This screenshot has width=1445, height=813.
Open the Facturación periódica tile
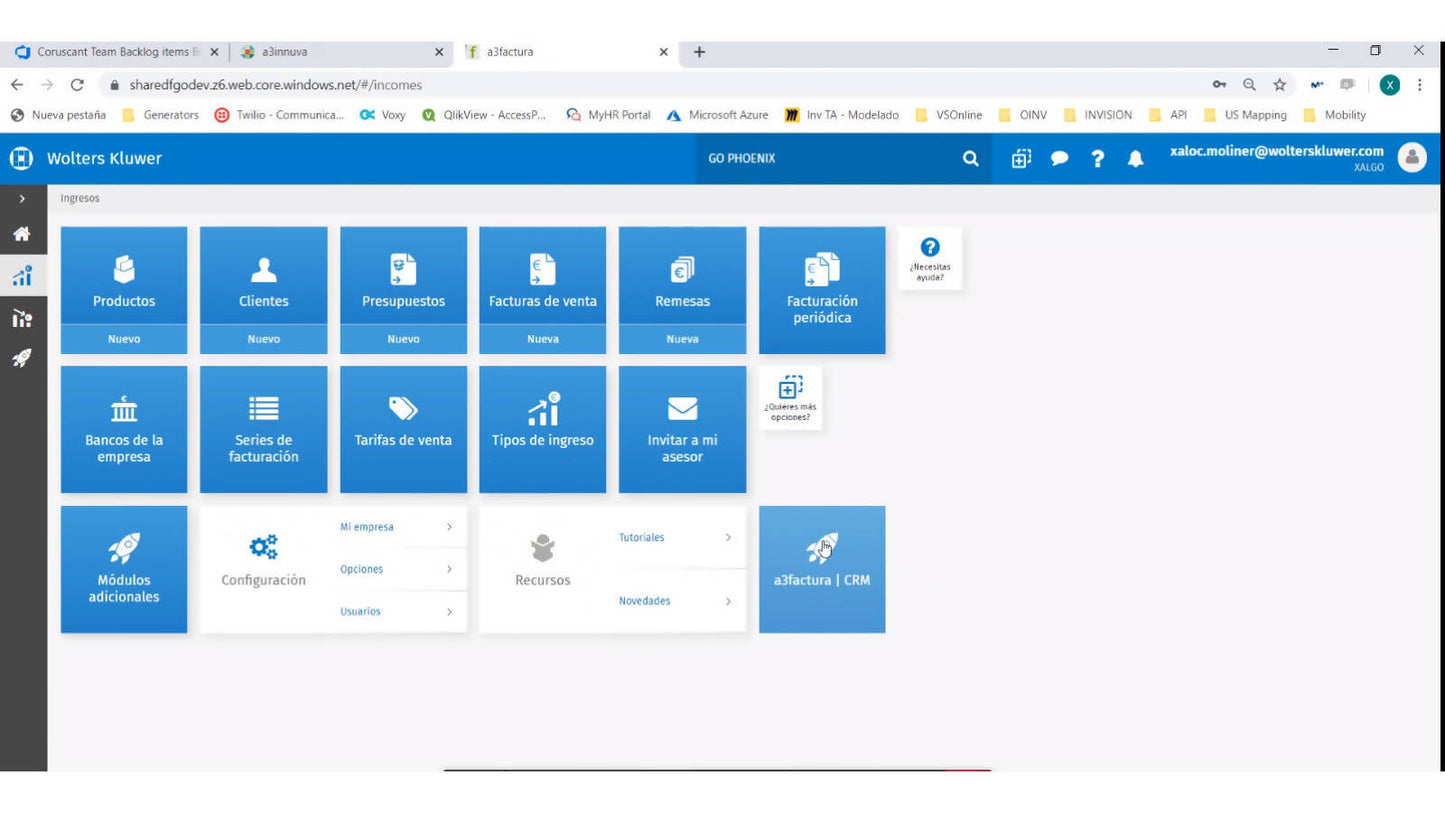(x=822, y=290)
